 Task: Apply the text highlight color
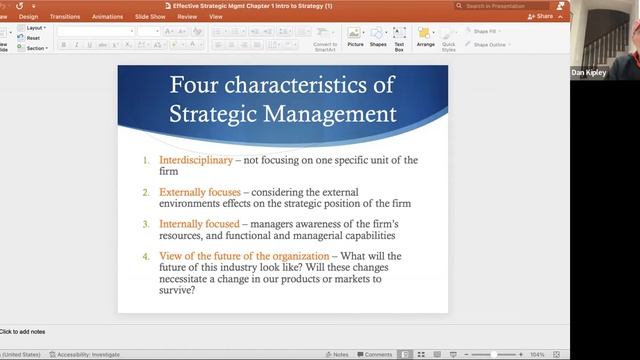click(174, 45)
